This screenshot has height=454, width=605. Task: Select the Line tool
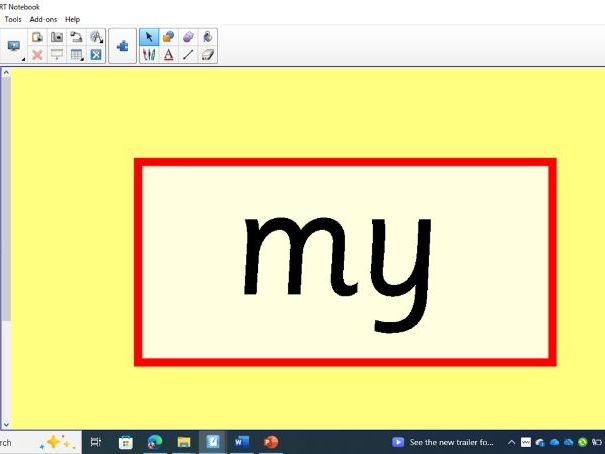coord(188,55)
